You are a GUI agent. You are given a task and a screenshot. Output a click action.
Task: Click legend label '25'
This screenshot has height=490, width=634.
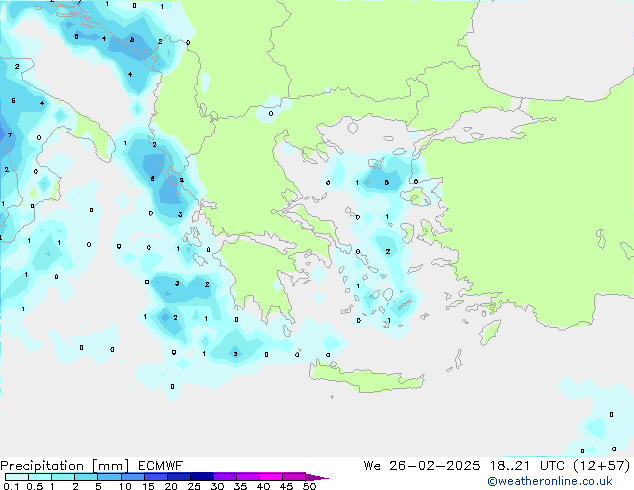pyautogui.click(x=194, y=486)
